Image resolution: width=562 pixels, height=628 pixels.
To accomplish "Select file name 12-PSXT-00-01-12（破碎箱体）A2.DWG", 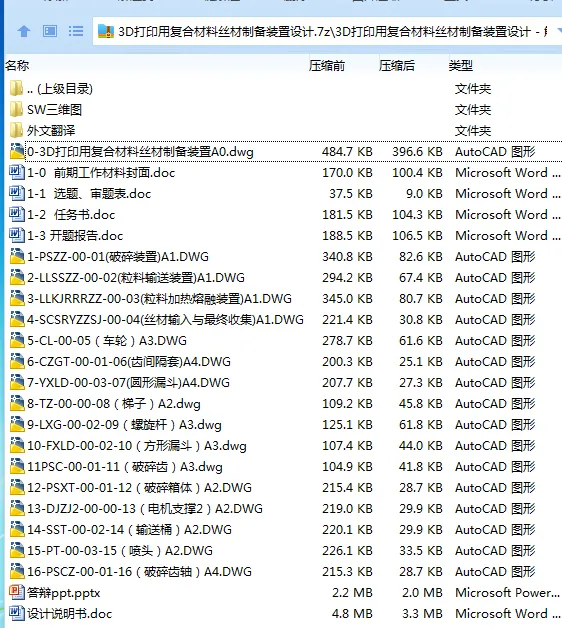I will [139, 487].
